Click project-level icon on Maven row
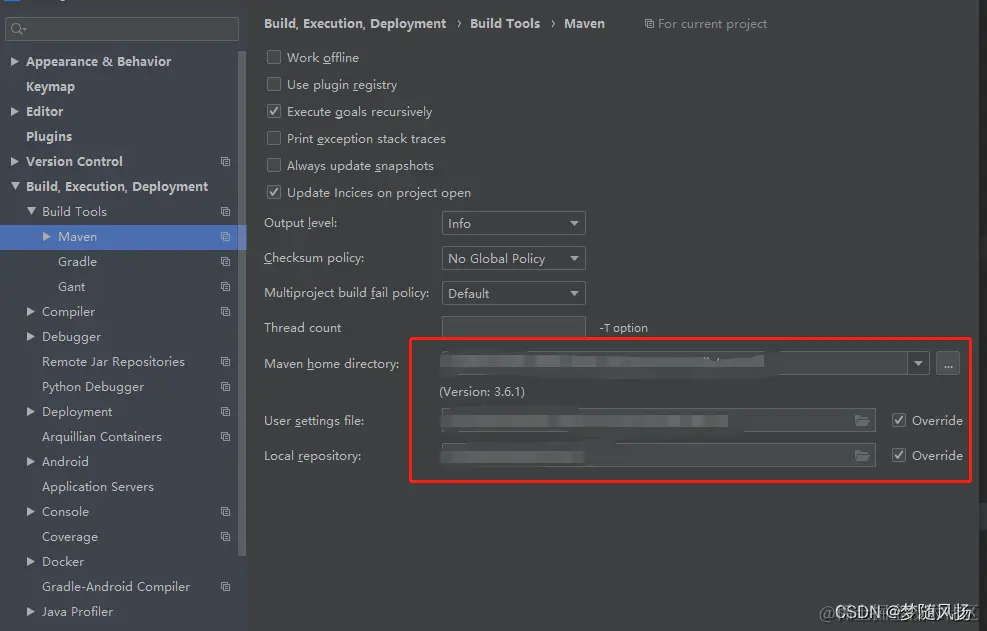Screen dimensions: 987x631 coord(225,237)
